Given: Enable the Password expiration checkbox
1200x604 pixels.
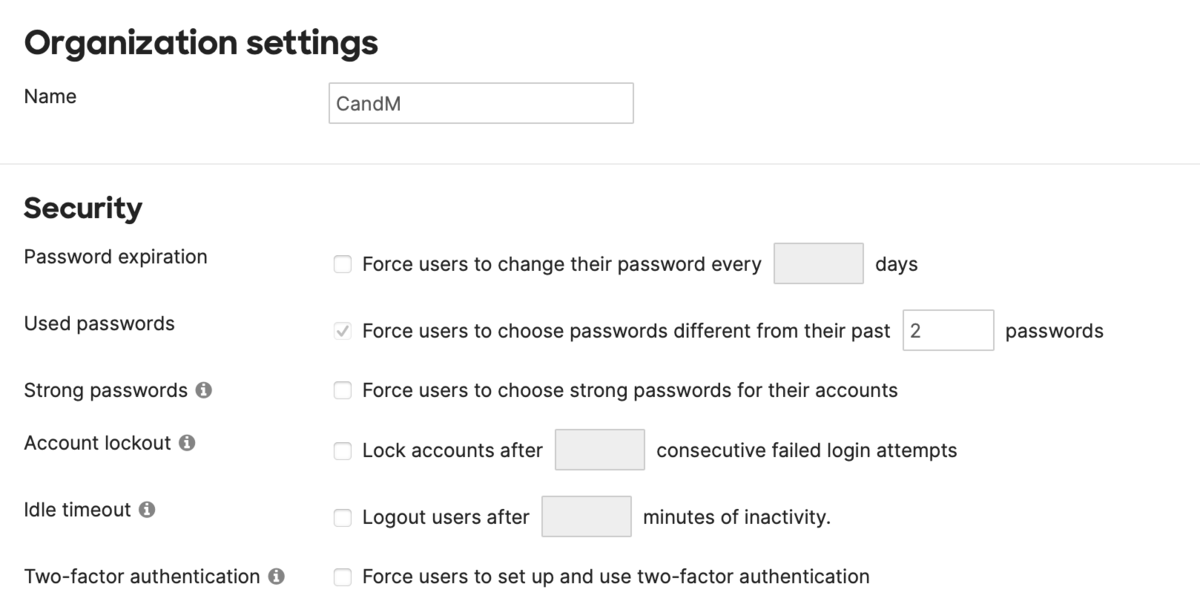Looking at the screenshot, I should click(343, 264).
